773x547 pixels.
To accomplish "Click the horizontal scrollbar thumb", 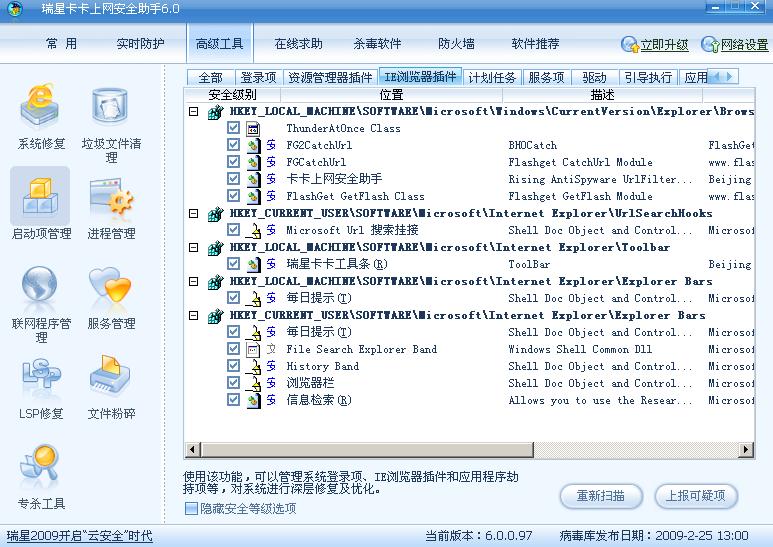I will coord(367,449).
